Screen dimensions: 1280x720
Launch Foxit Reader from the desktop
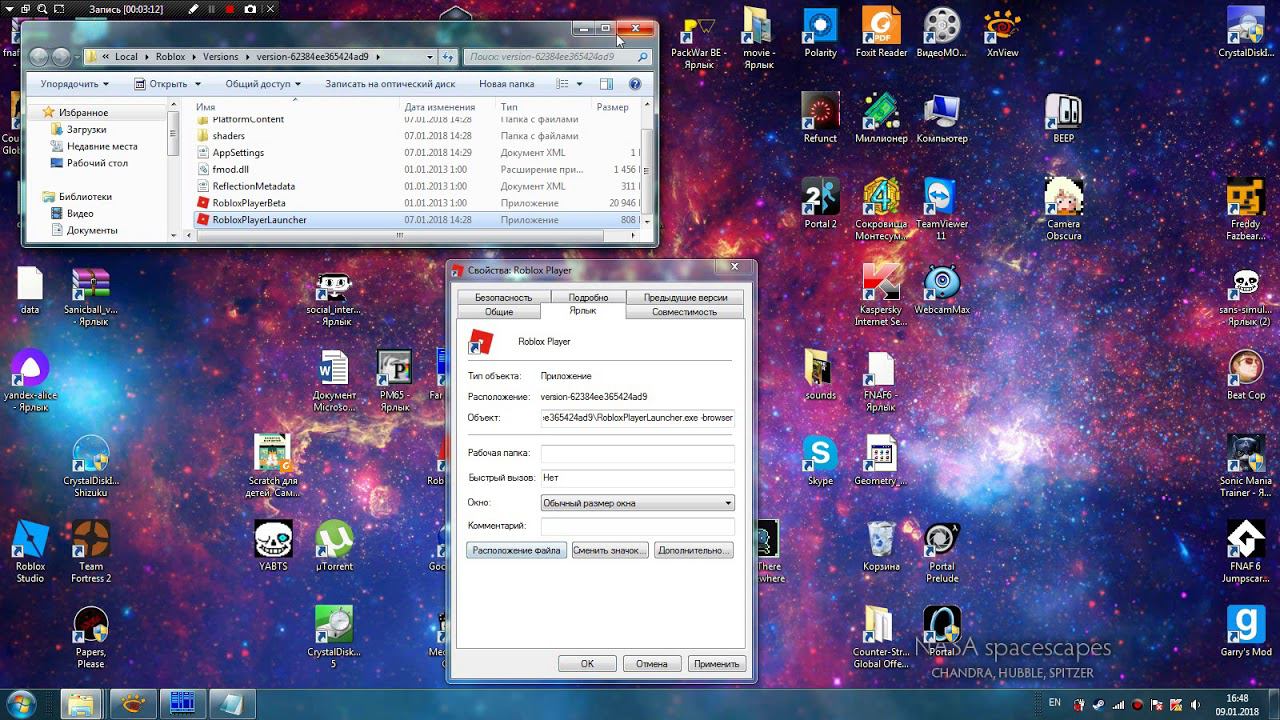881,32
